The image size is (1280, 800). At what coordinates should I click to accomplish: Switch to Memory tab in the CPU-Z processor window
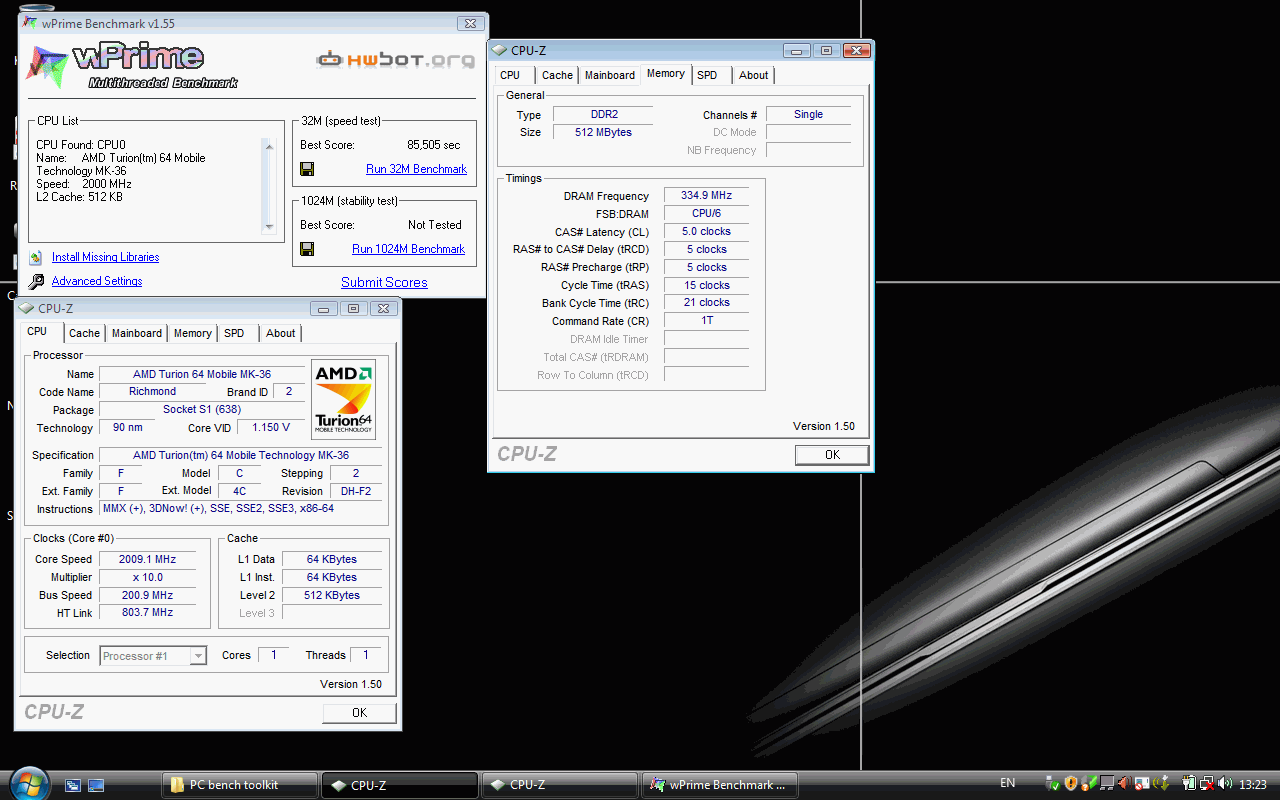pos(193,333)
